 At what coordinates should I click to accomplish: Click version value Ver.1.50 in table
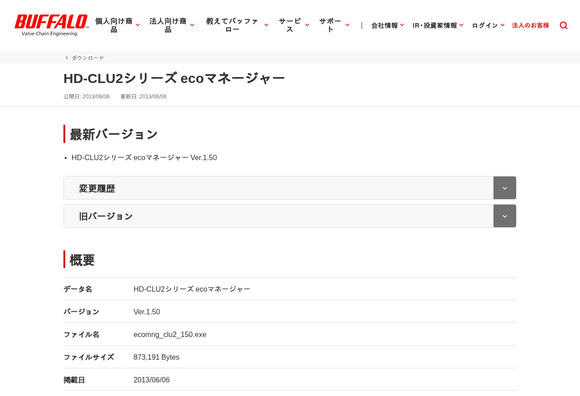[147, 312]
